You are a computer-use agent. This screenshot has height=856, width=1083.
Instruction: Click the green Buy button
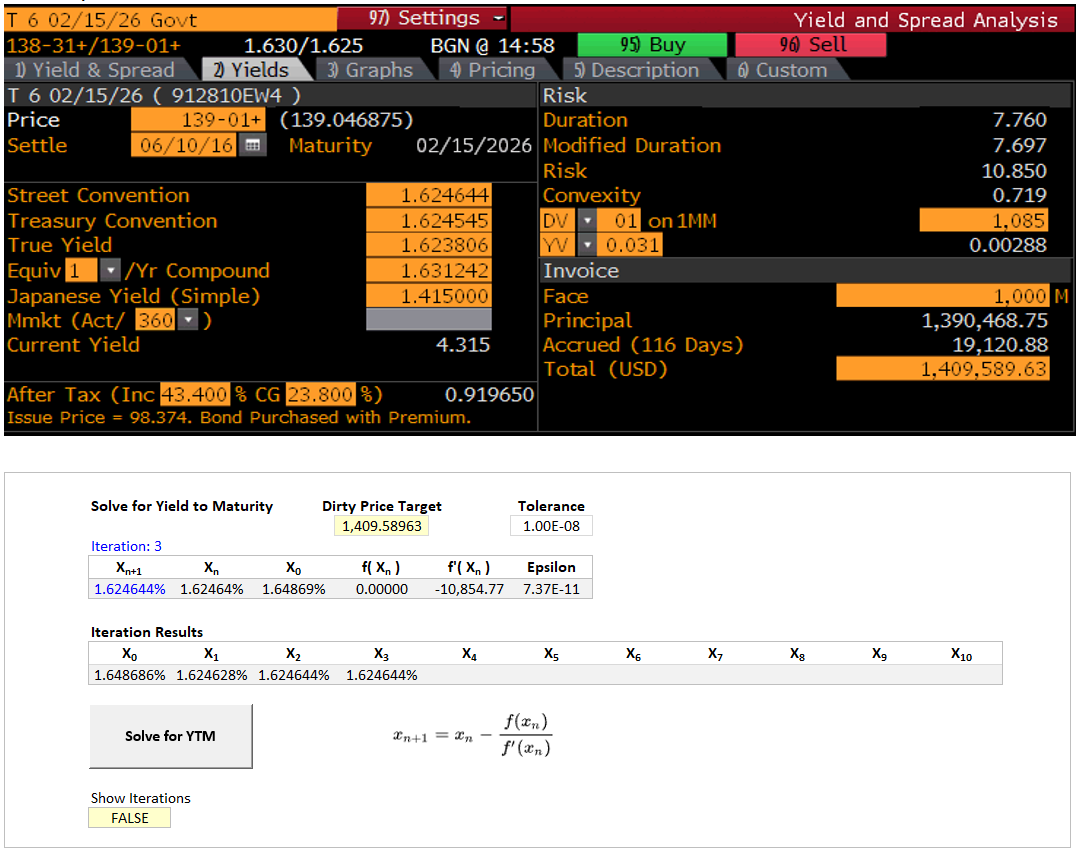click(x=652, y=45)
